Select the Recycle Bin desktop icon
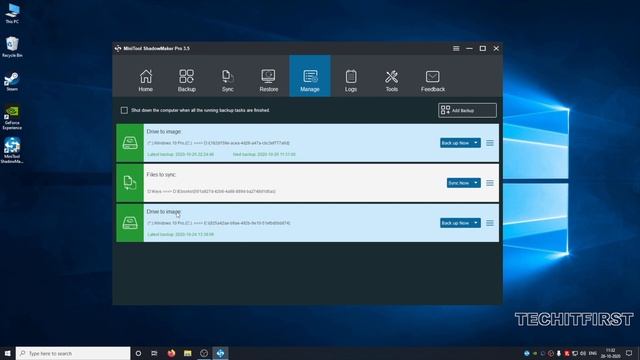This screenshot has height=360, width=640. pos(12,47)
